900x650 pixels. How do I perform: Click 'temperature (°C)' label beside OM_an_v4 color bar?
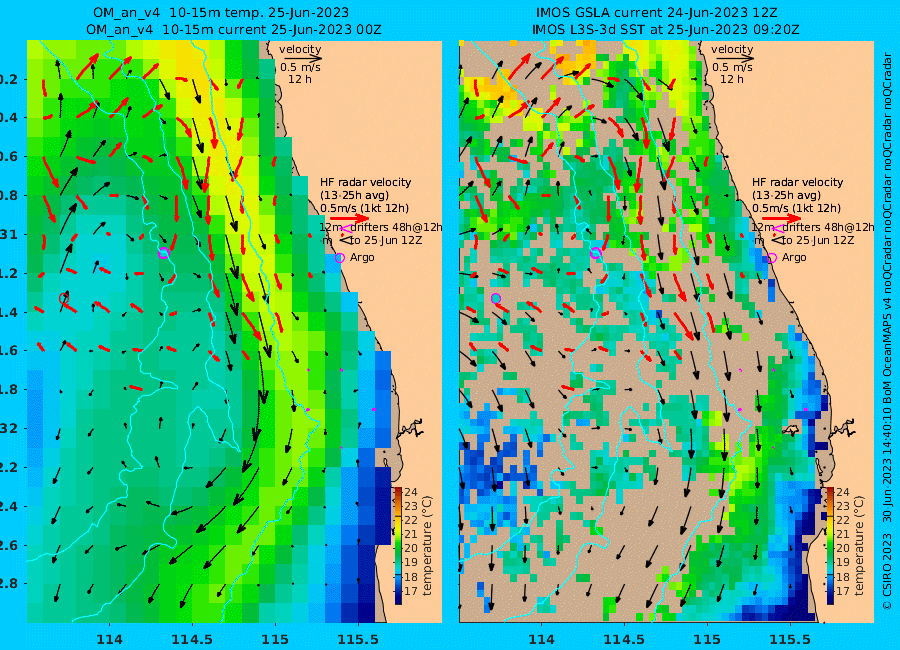coord(426,545)
